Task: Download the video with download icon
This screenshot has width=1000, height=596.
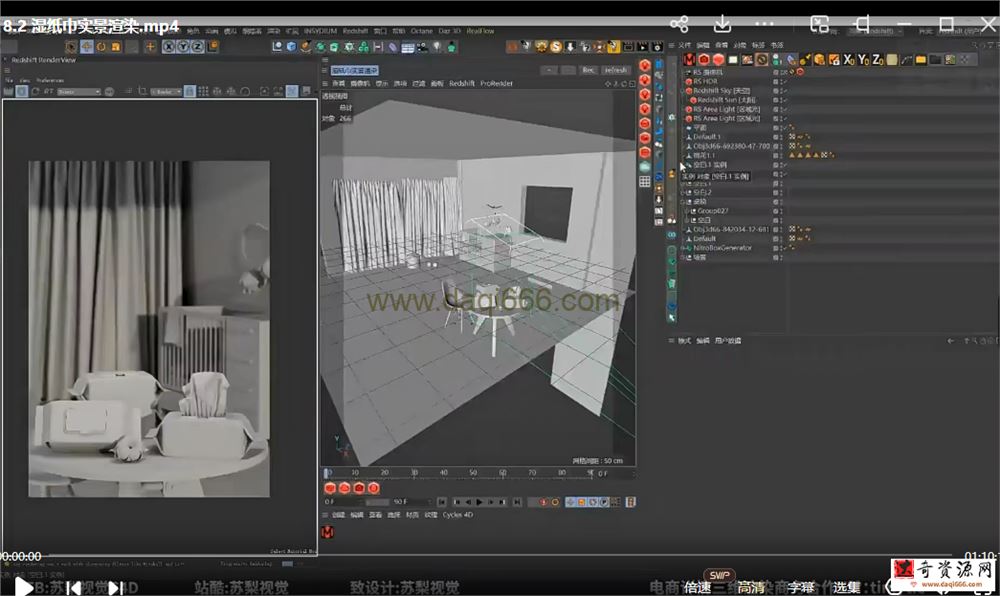Action: click(722, 24)
